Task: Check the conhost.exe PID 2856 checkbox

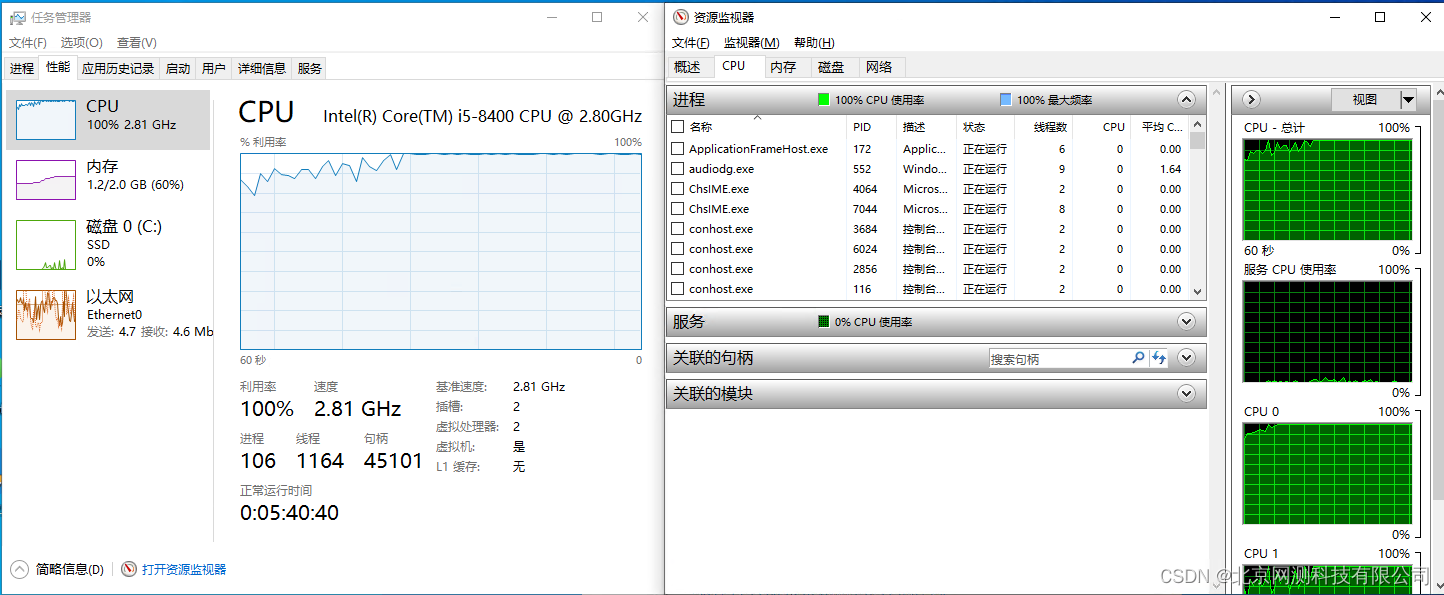Action: (x=678, y=269)
